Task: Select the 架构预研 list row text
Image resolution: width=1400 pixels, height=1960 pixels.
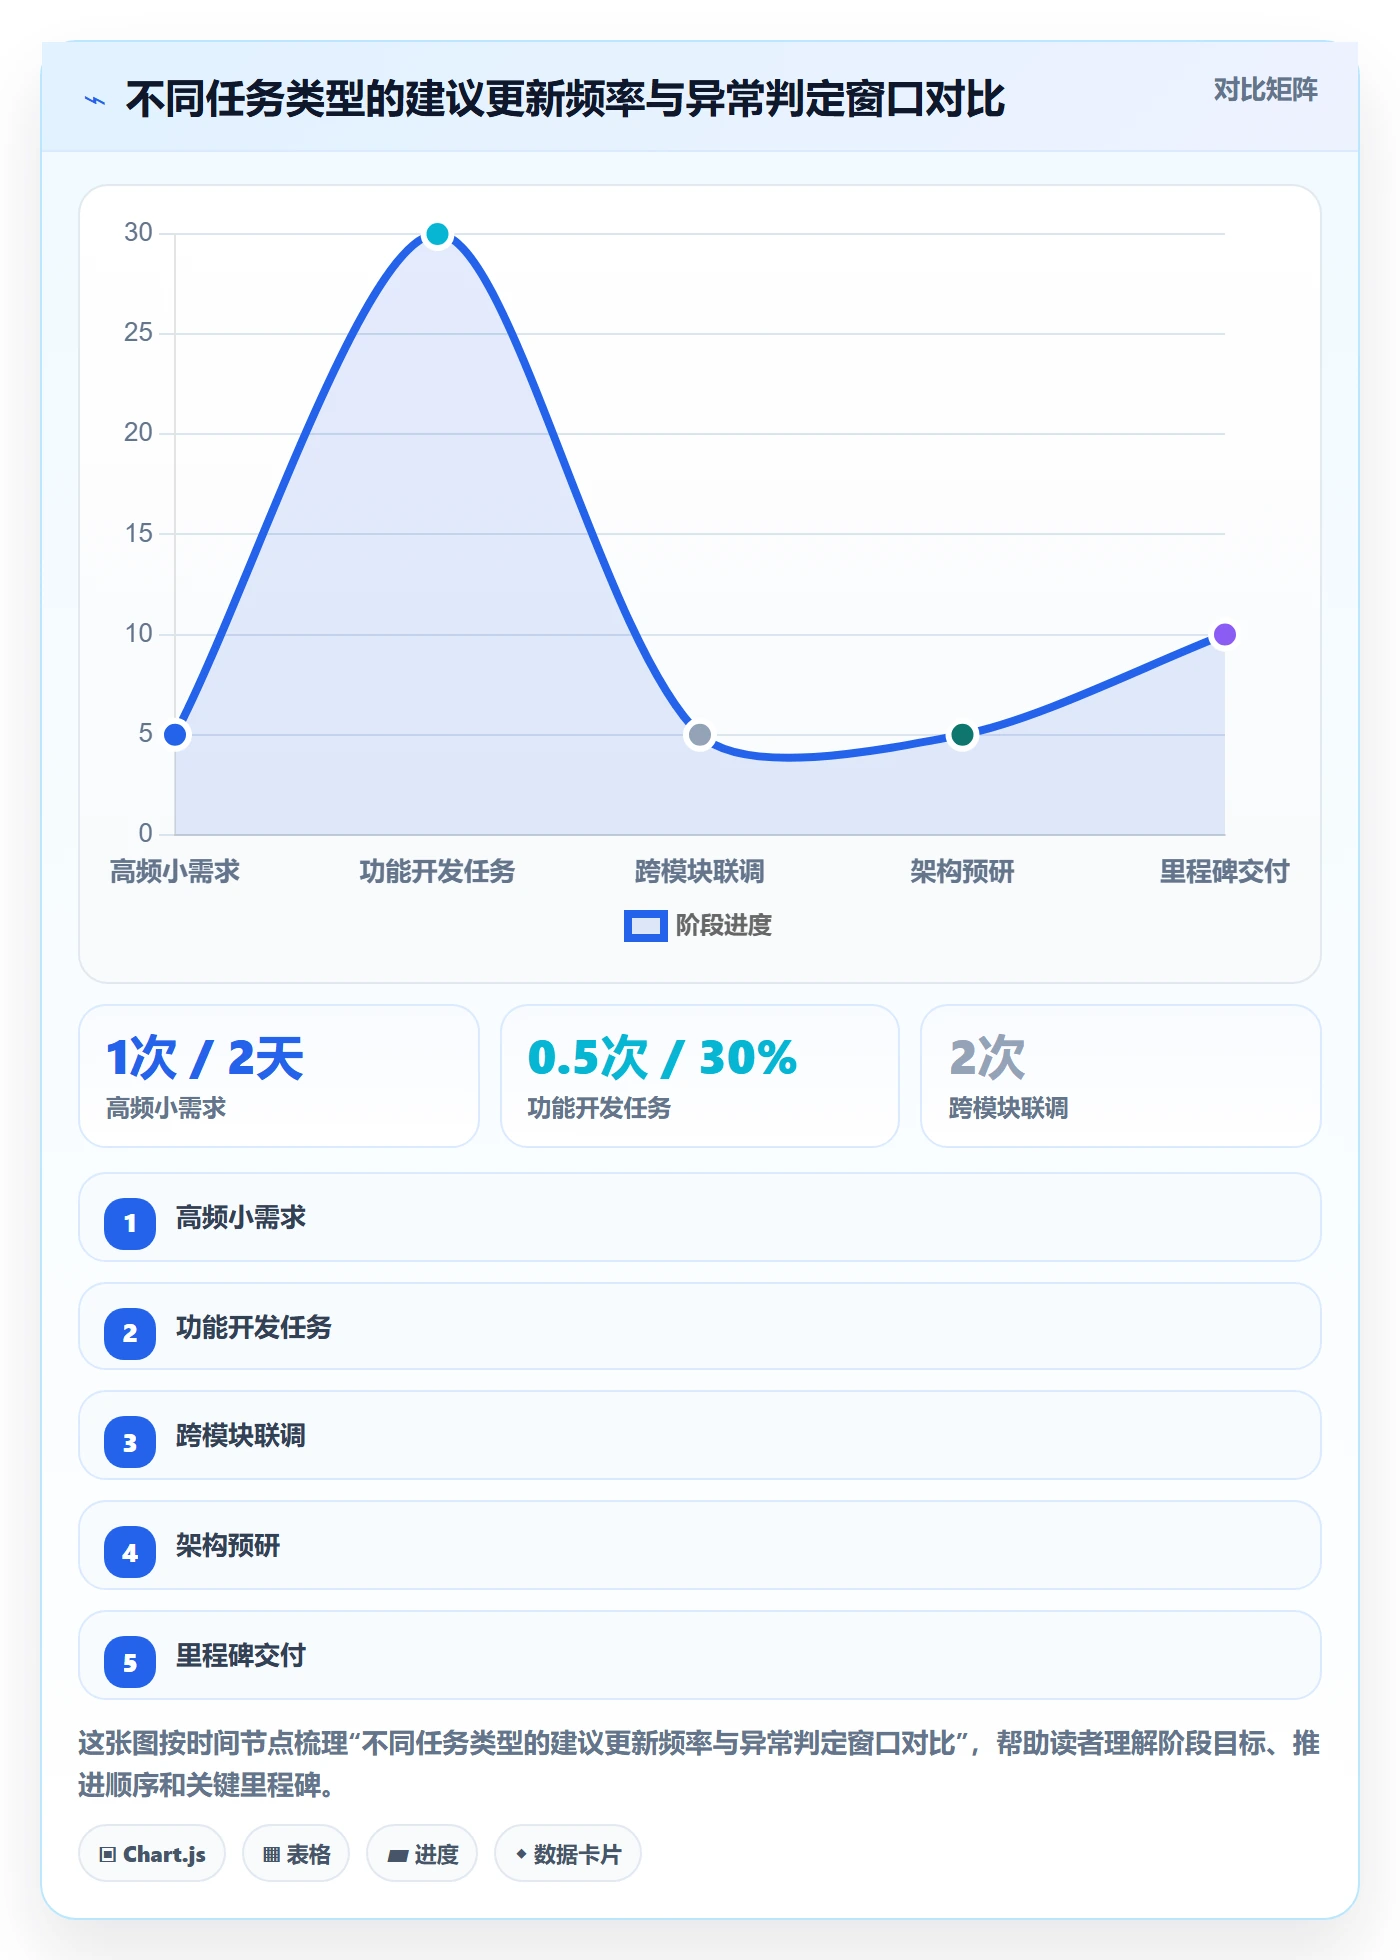Action: click(x=228, y=1546)
